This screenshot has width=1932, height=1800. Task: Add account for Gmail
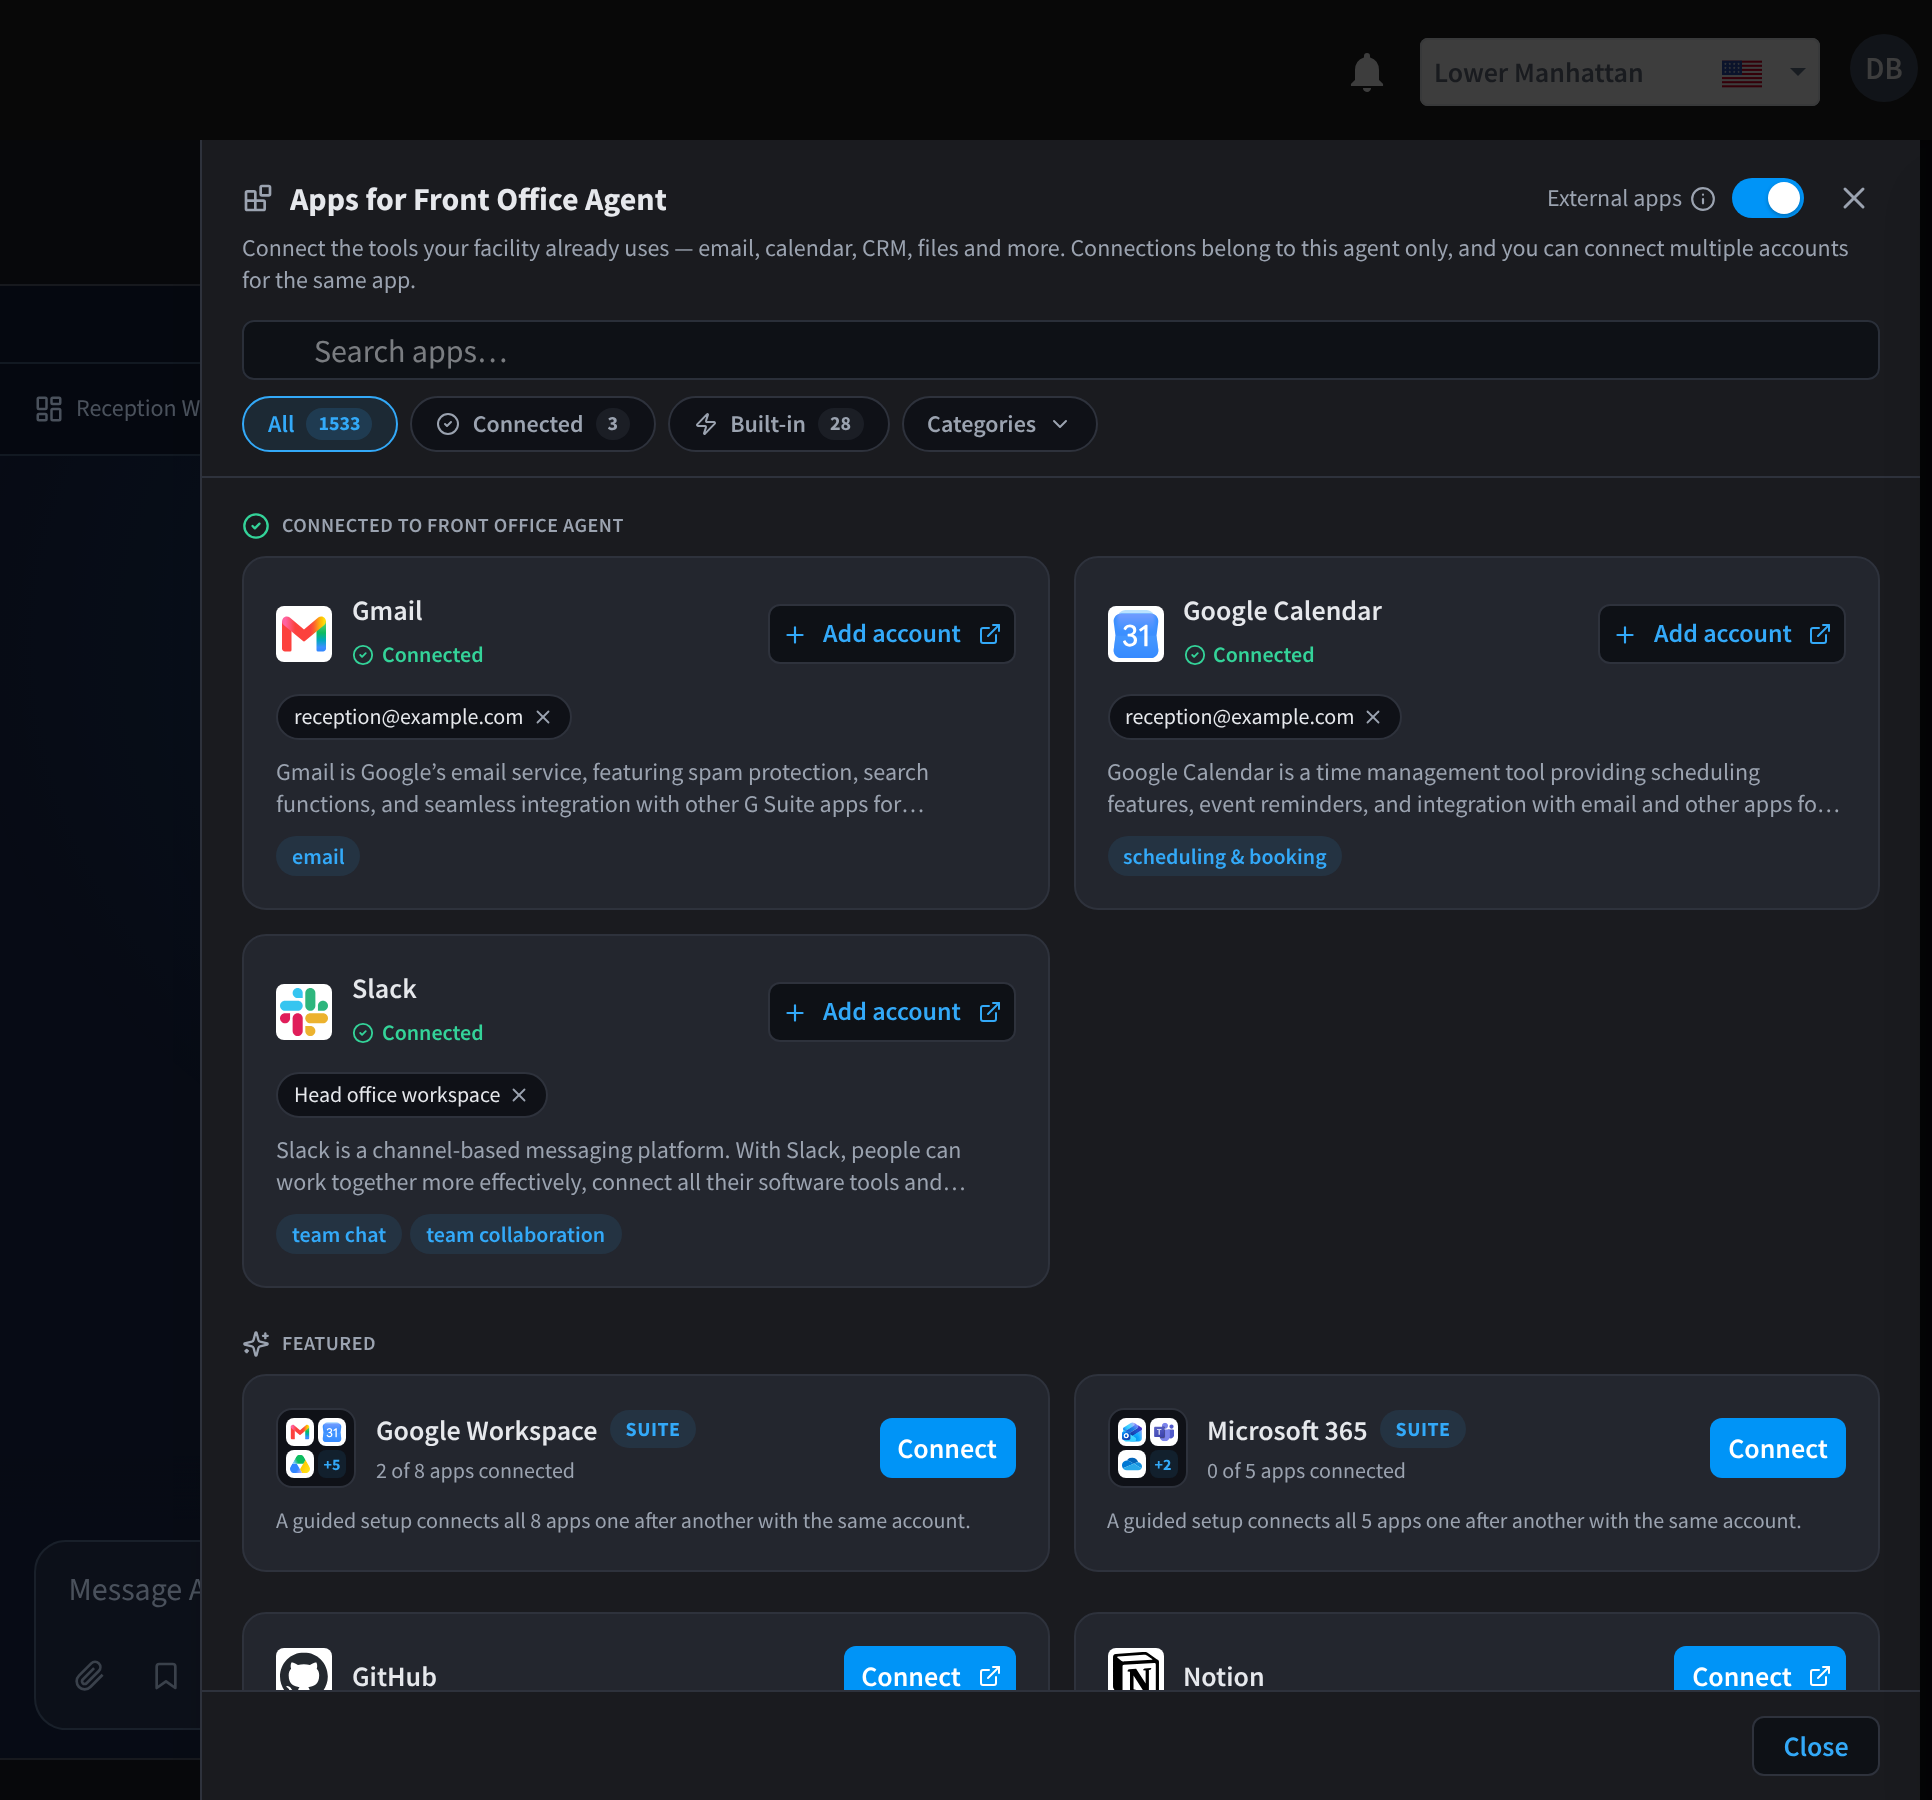tap(892, 634)
